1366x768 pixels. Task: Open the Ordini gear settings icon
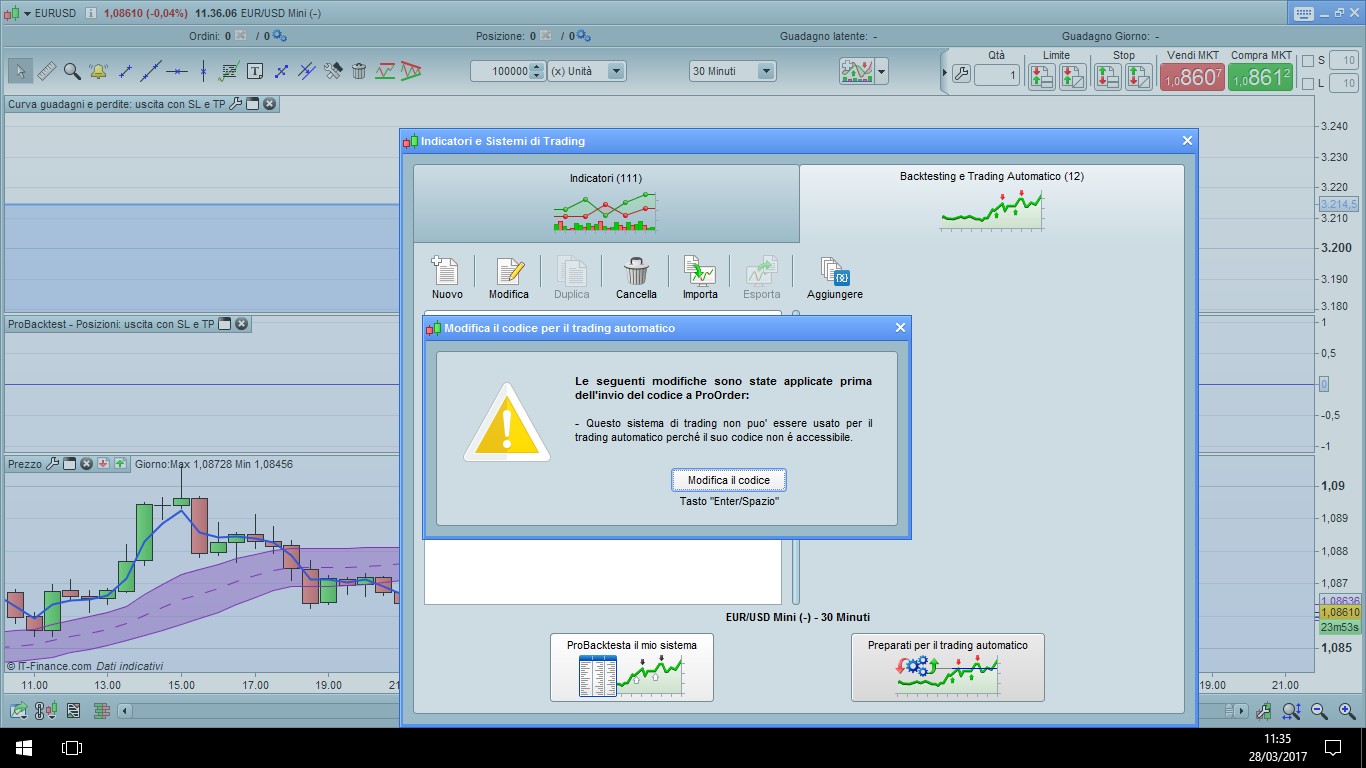pos(279,36)
